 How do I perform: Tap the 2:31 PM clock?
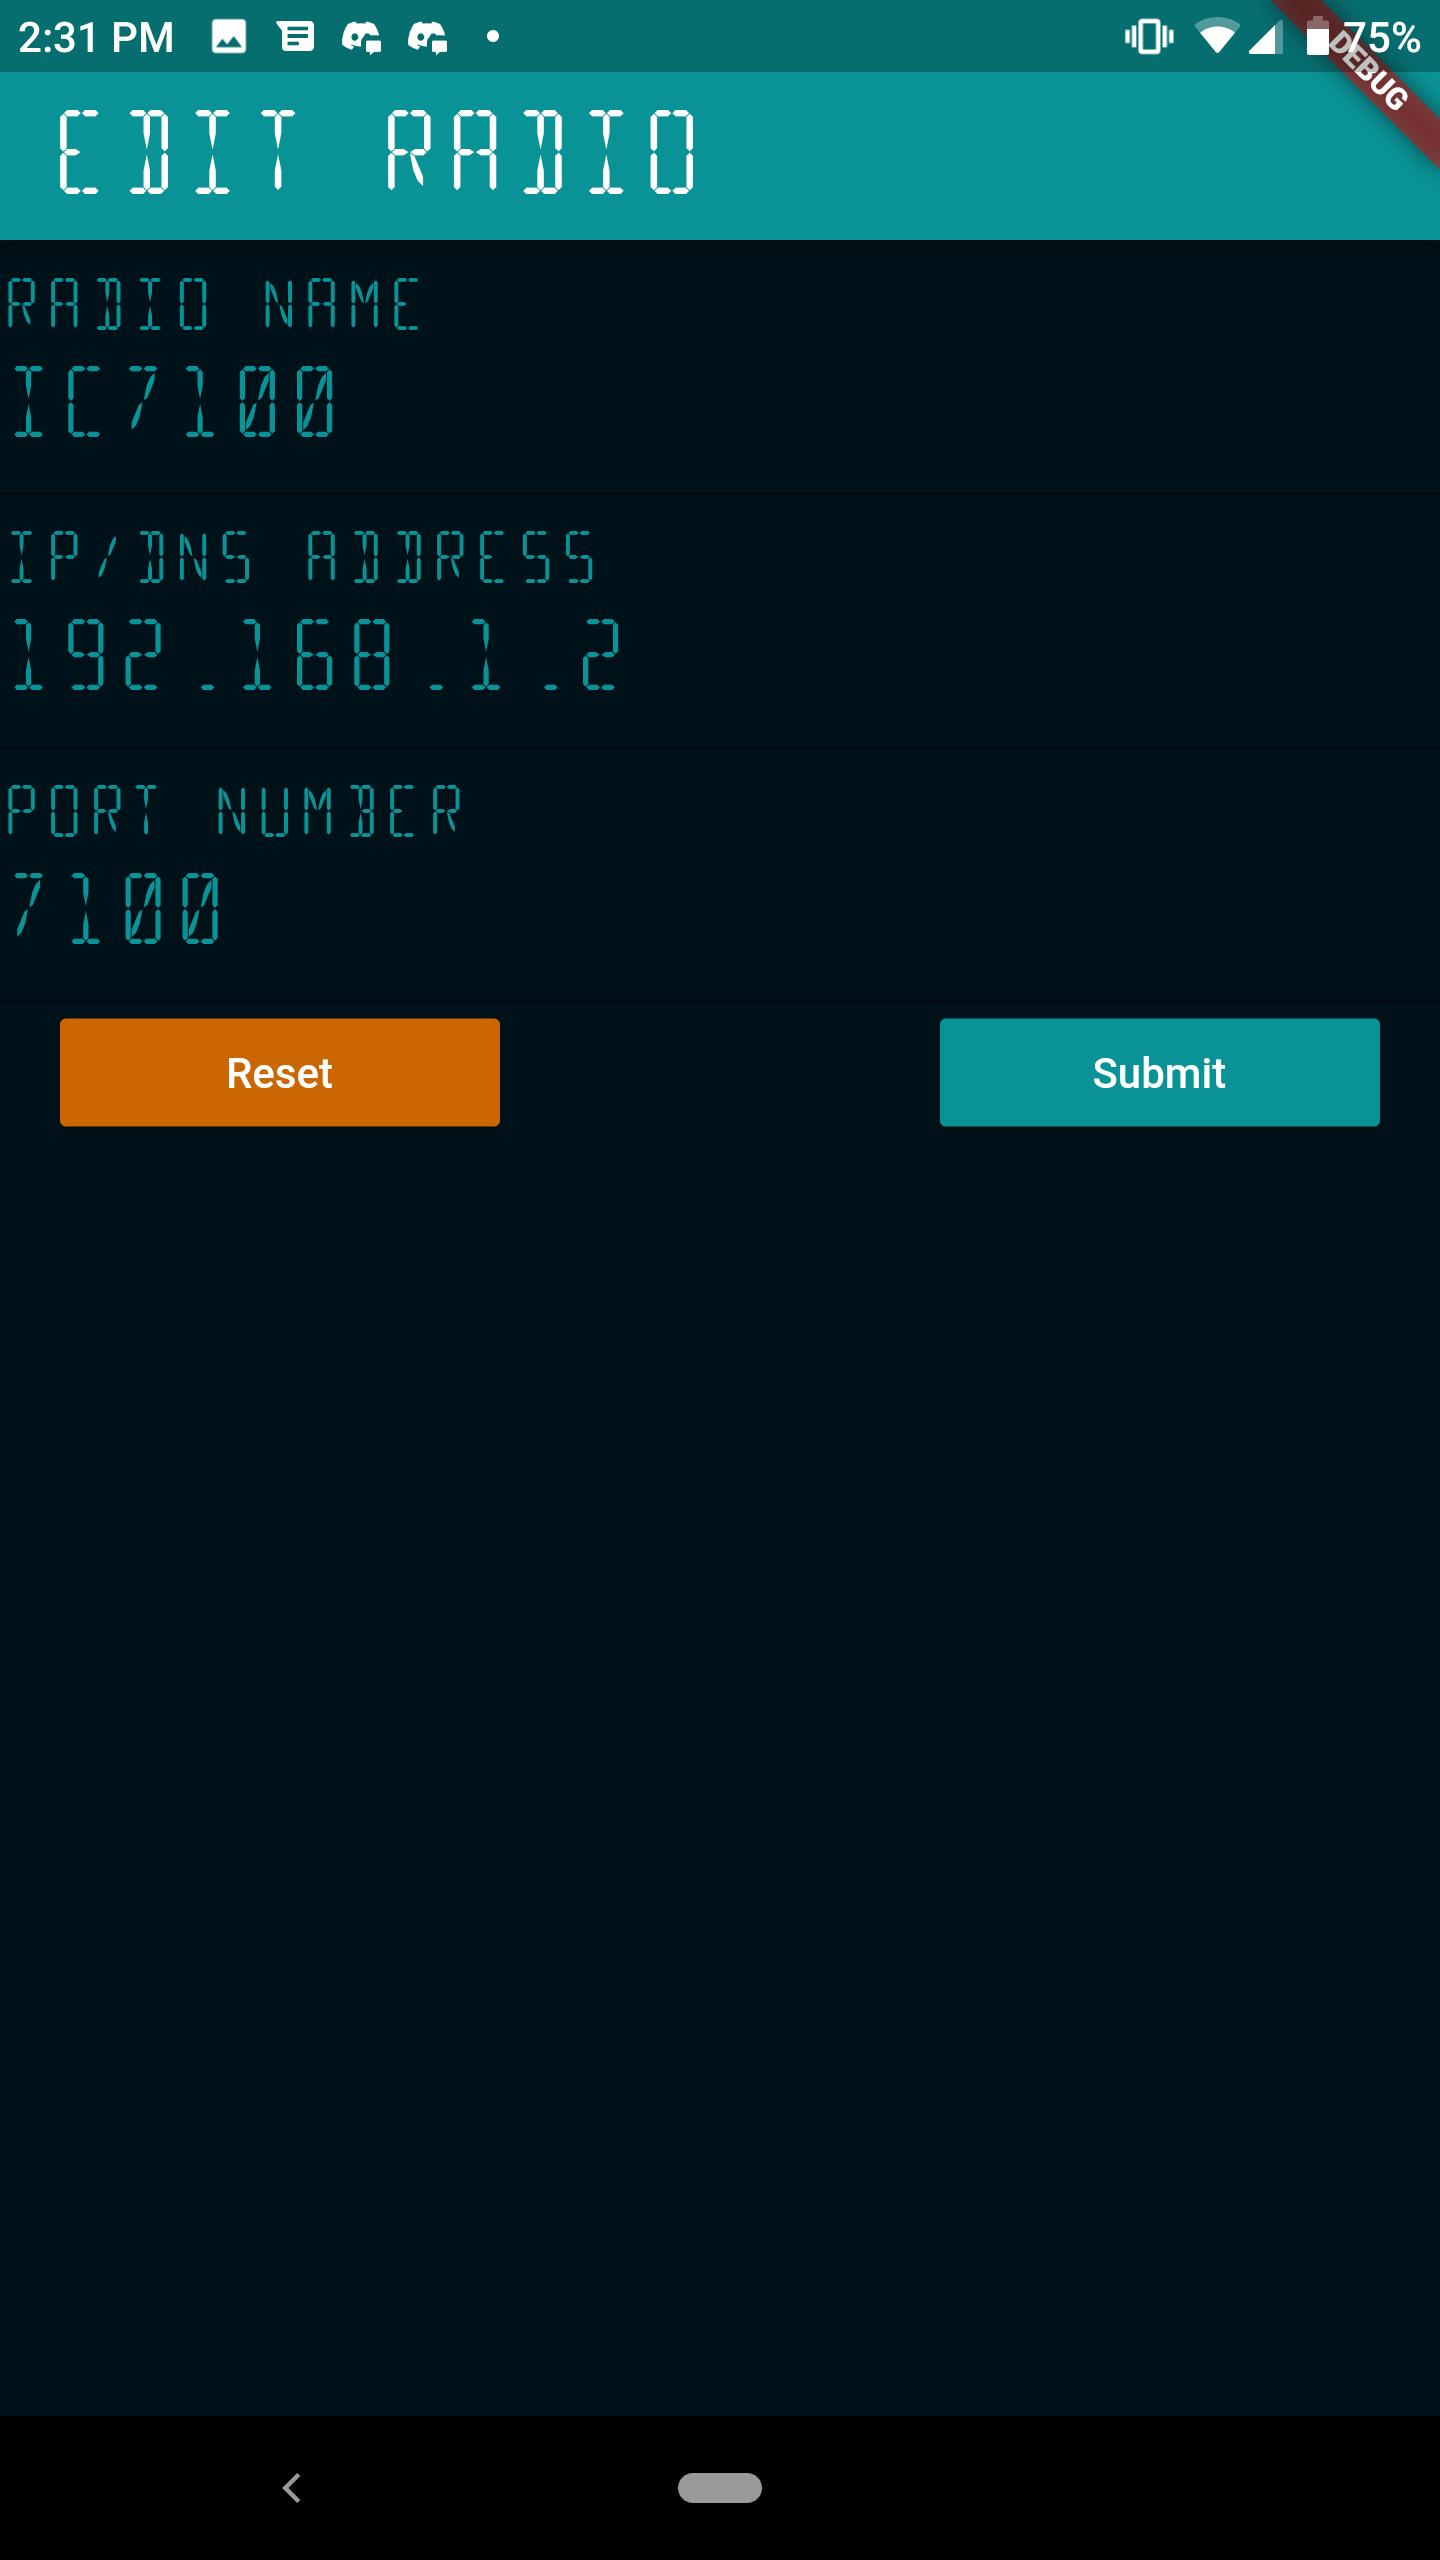[x=96, y=38]
